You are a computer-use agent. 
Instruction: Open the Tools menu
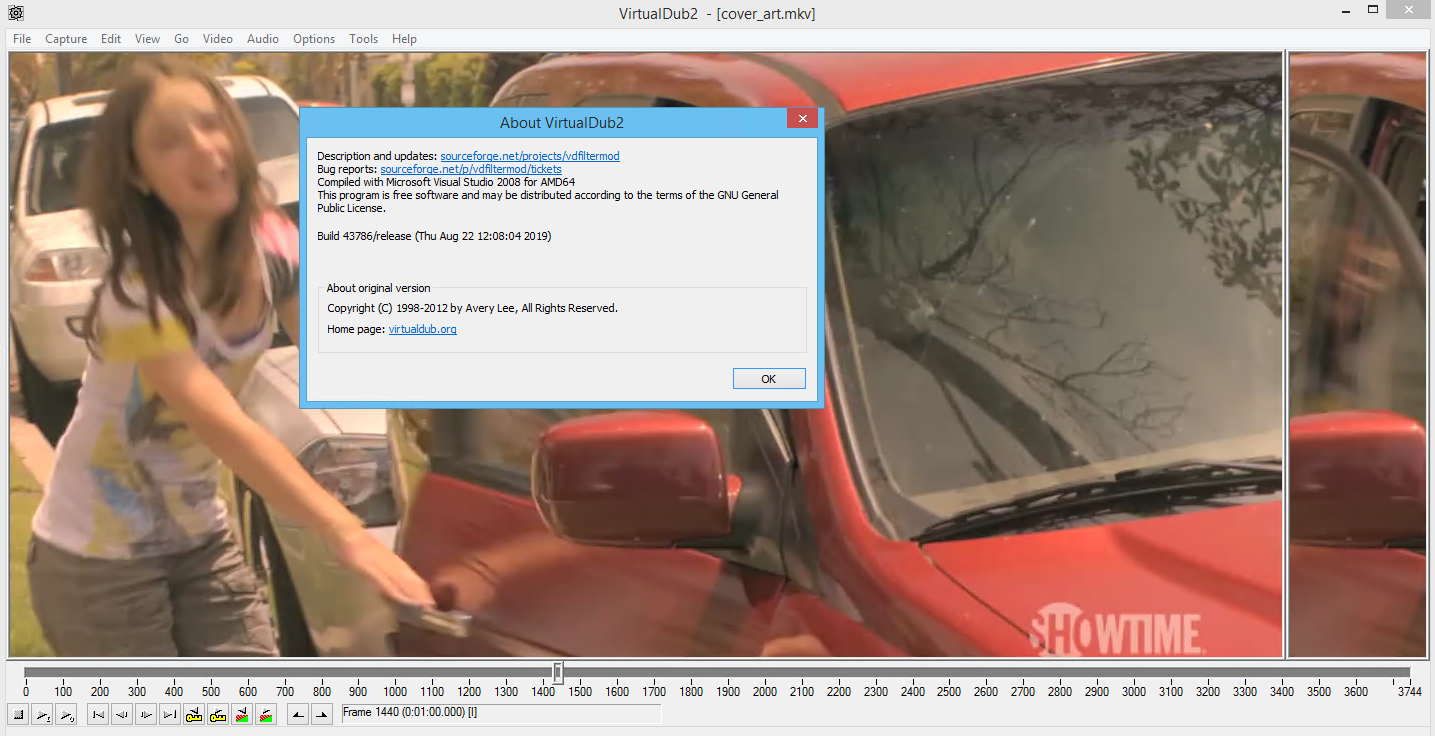[x=364, y=39]
